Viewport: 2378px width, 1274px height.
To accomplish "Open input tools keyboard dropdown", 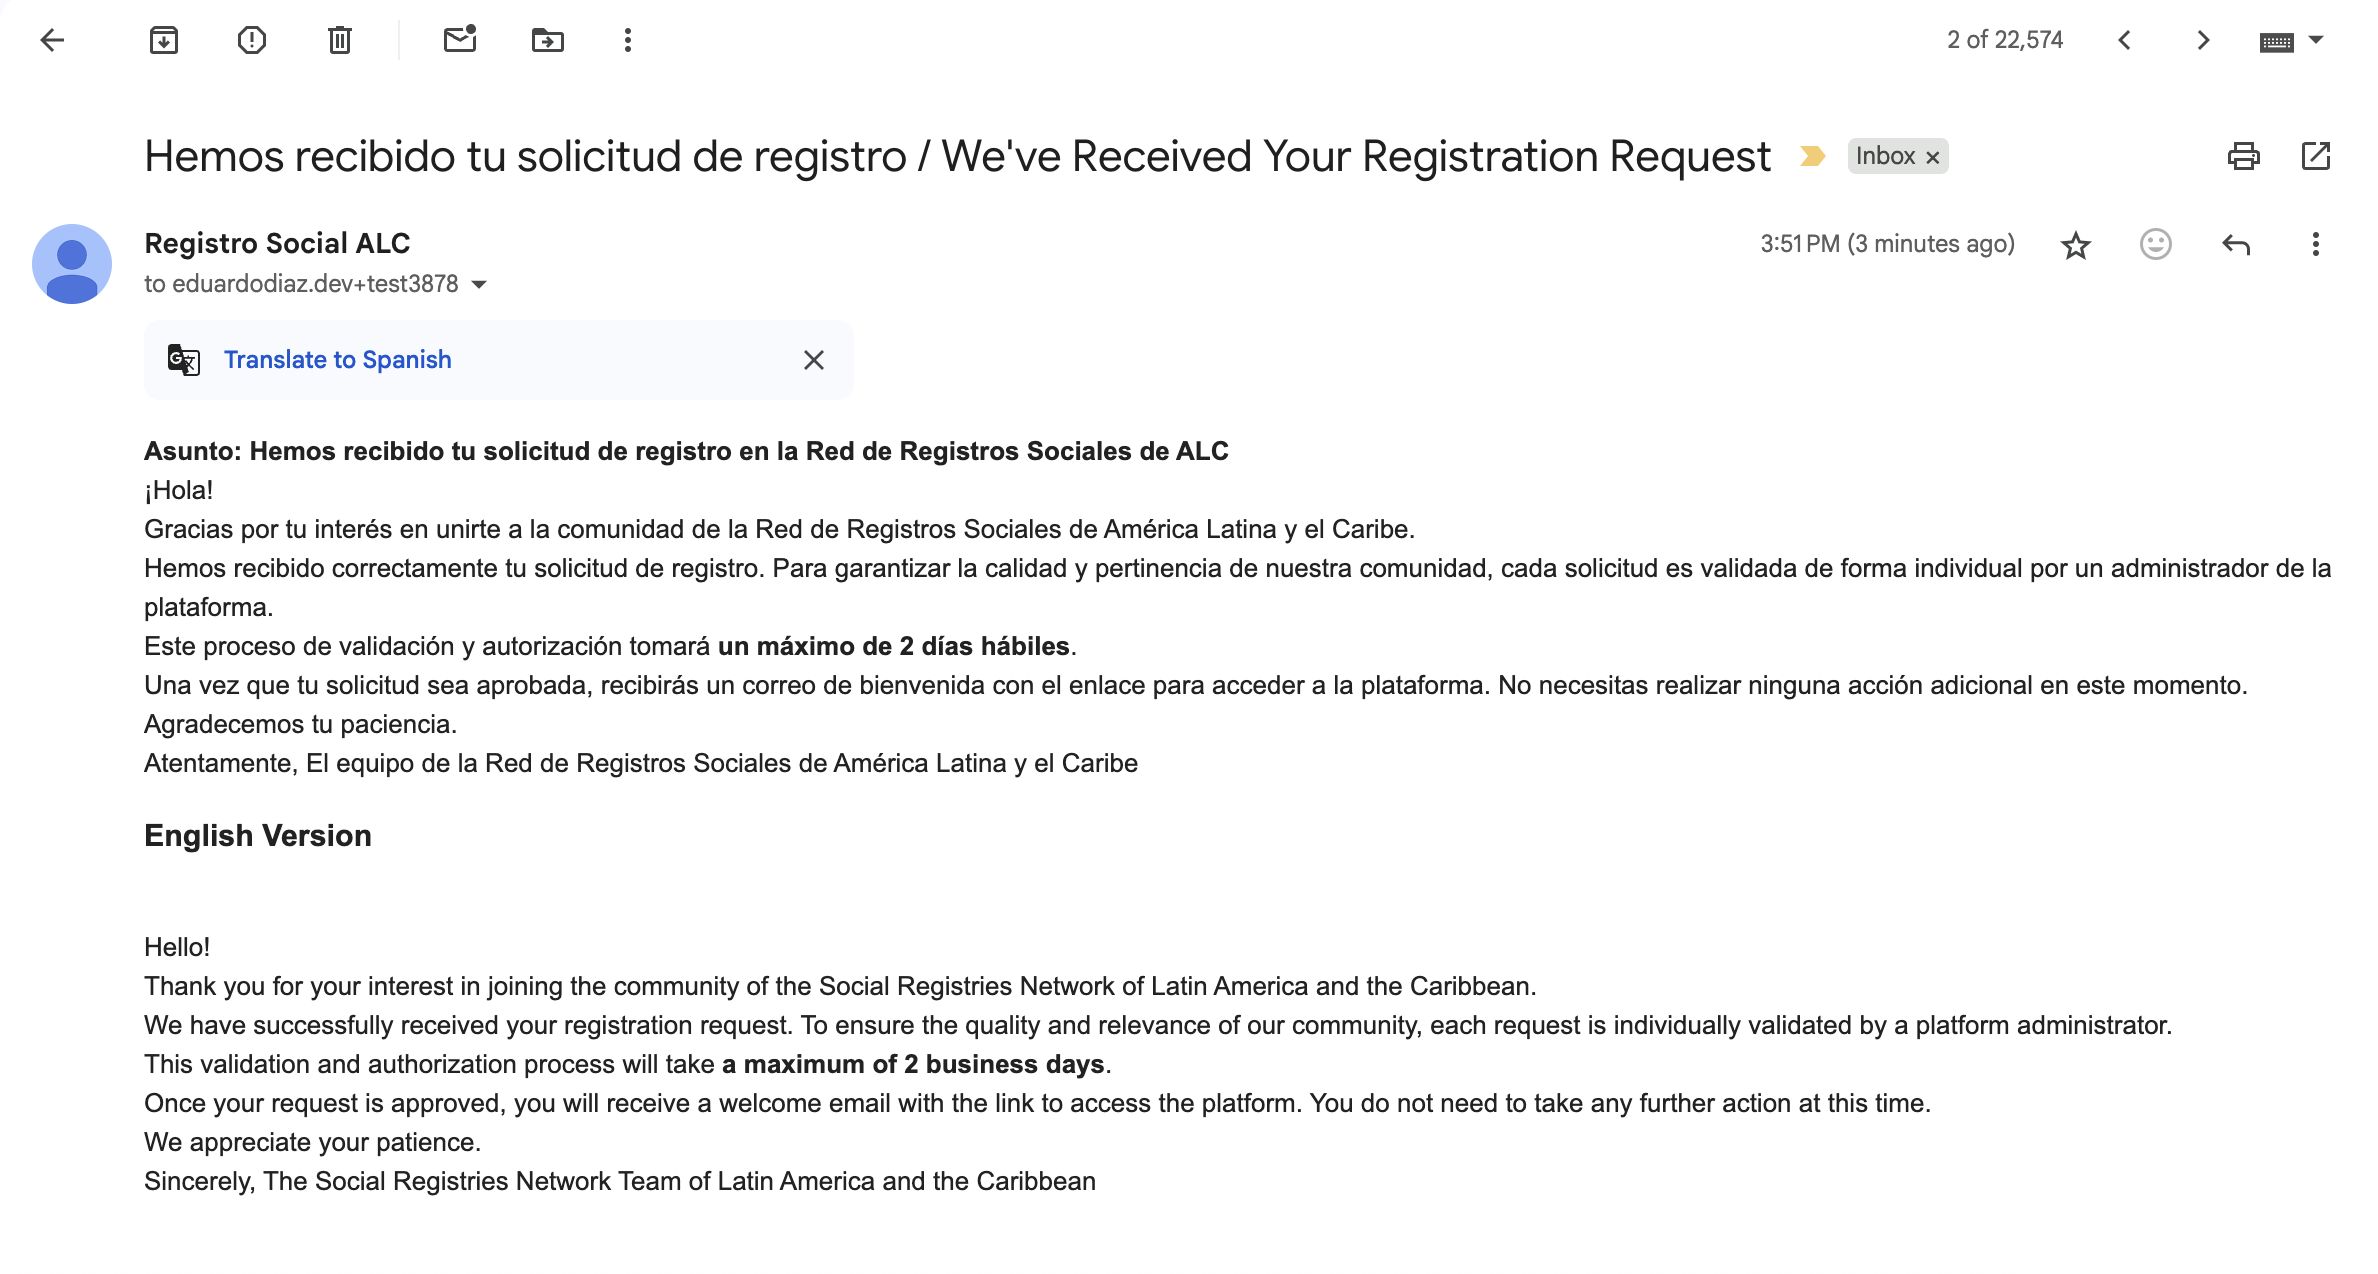I will click(x=2316, y=40).
